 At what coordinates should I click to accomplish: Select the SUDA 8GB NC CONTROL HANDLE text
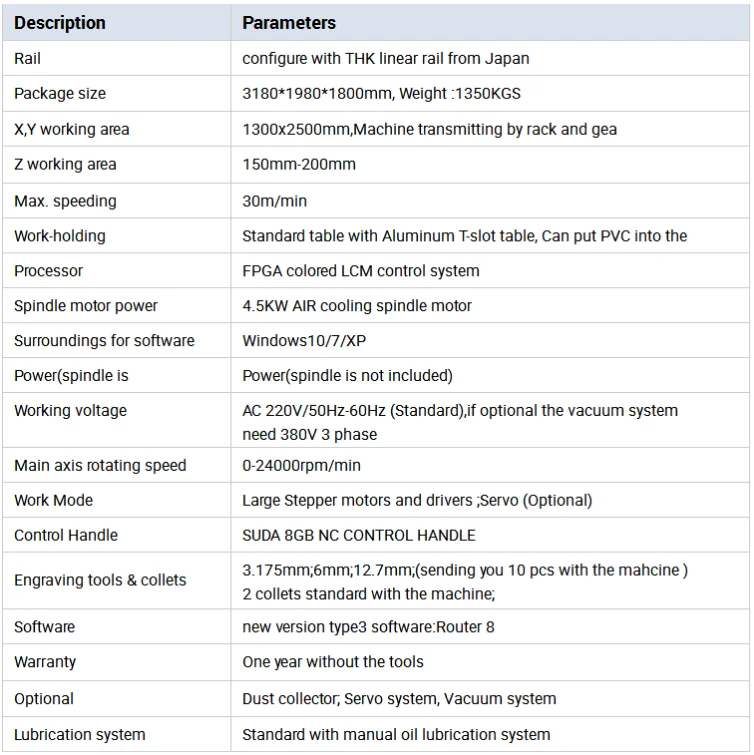tap(359, 535)
